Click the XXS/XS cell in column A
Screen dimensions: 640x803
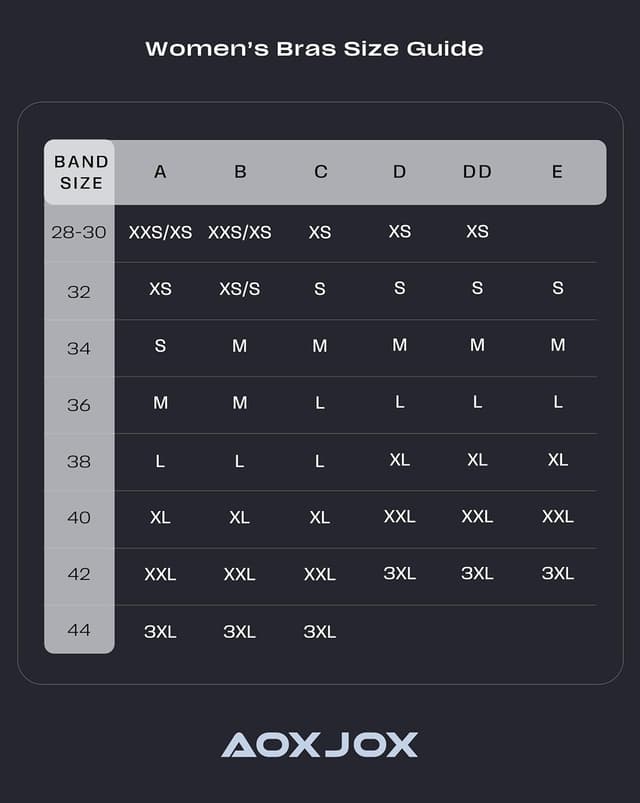[x=160, y=232]
